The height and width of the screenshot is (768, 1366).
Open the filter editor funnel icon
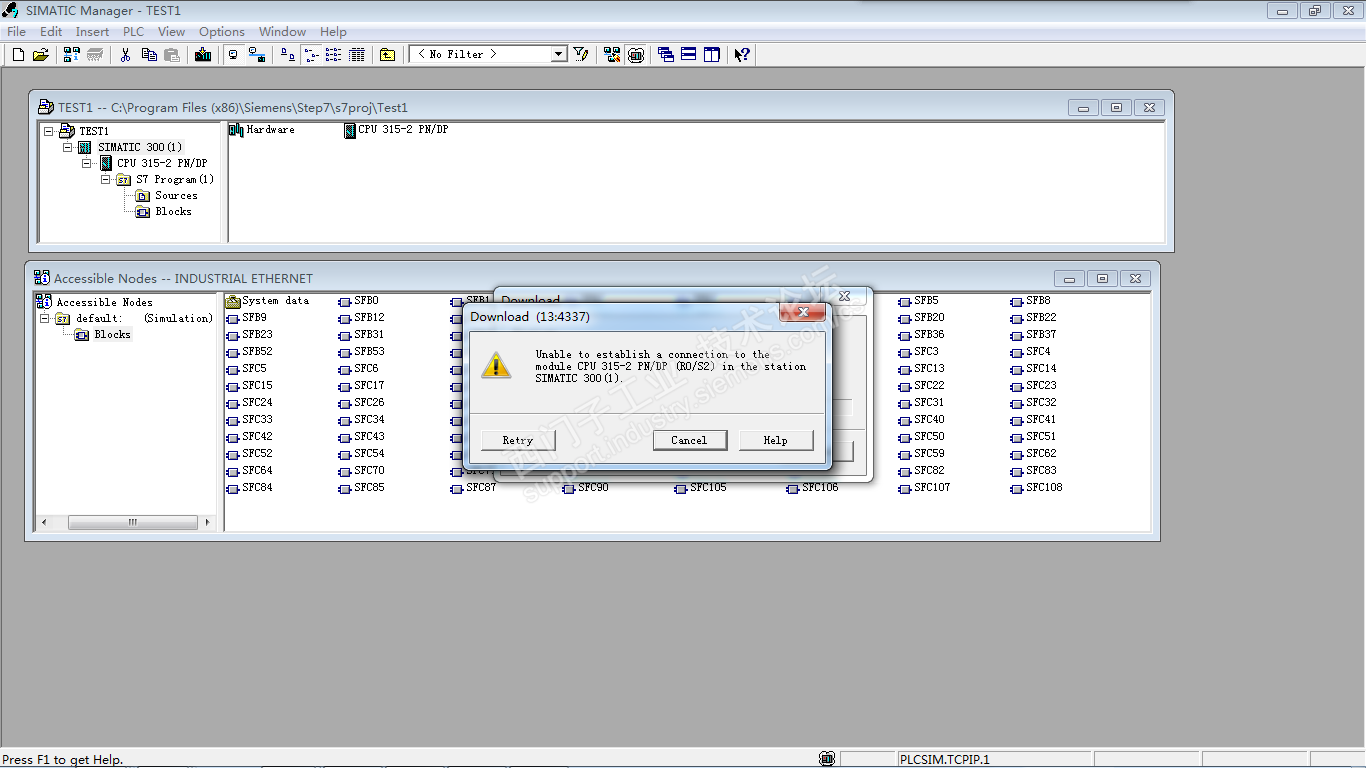click(x=581, y=55)
